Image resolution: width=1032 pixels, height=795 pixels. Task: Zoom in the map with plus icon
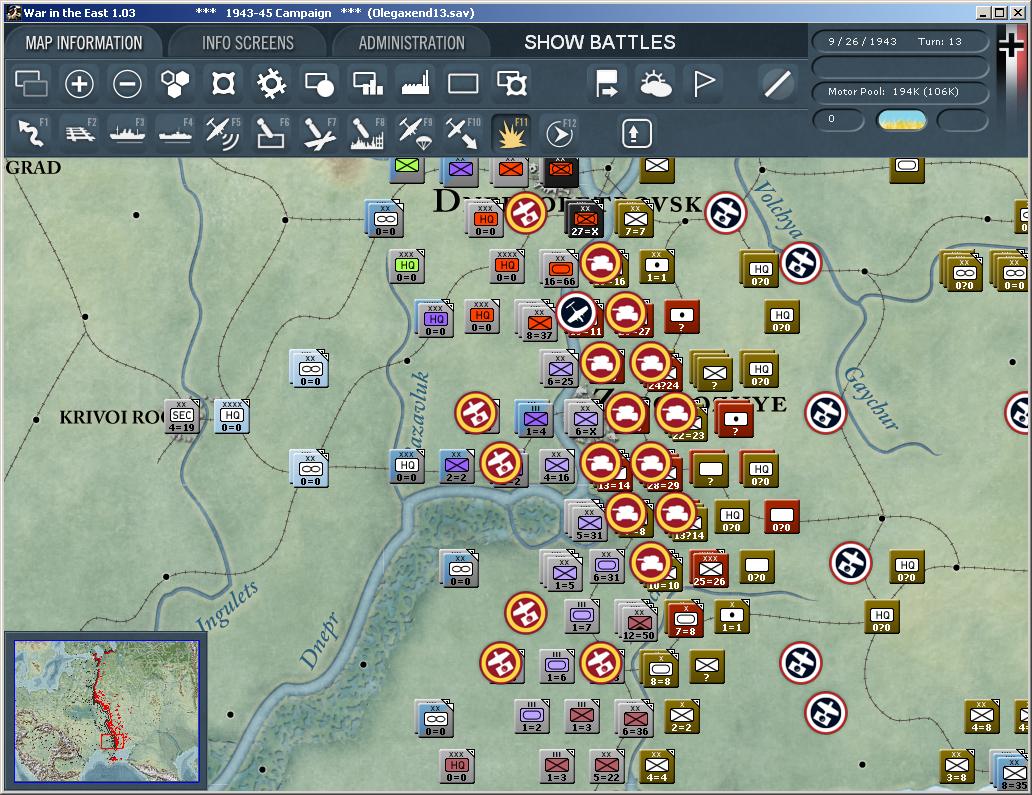[x=79, y=84]
